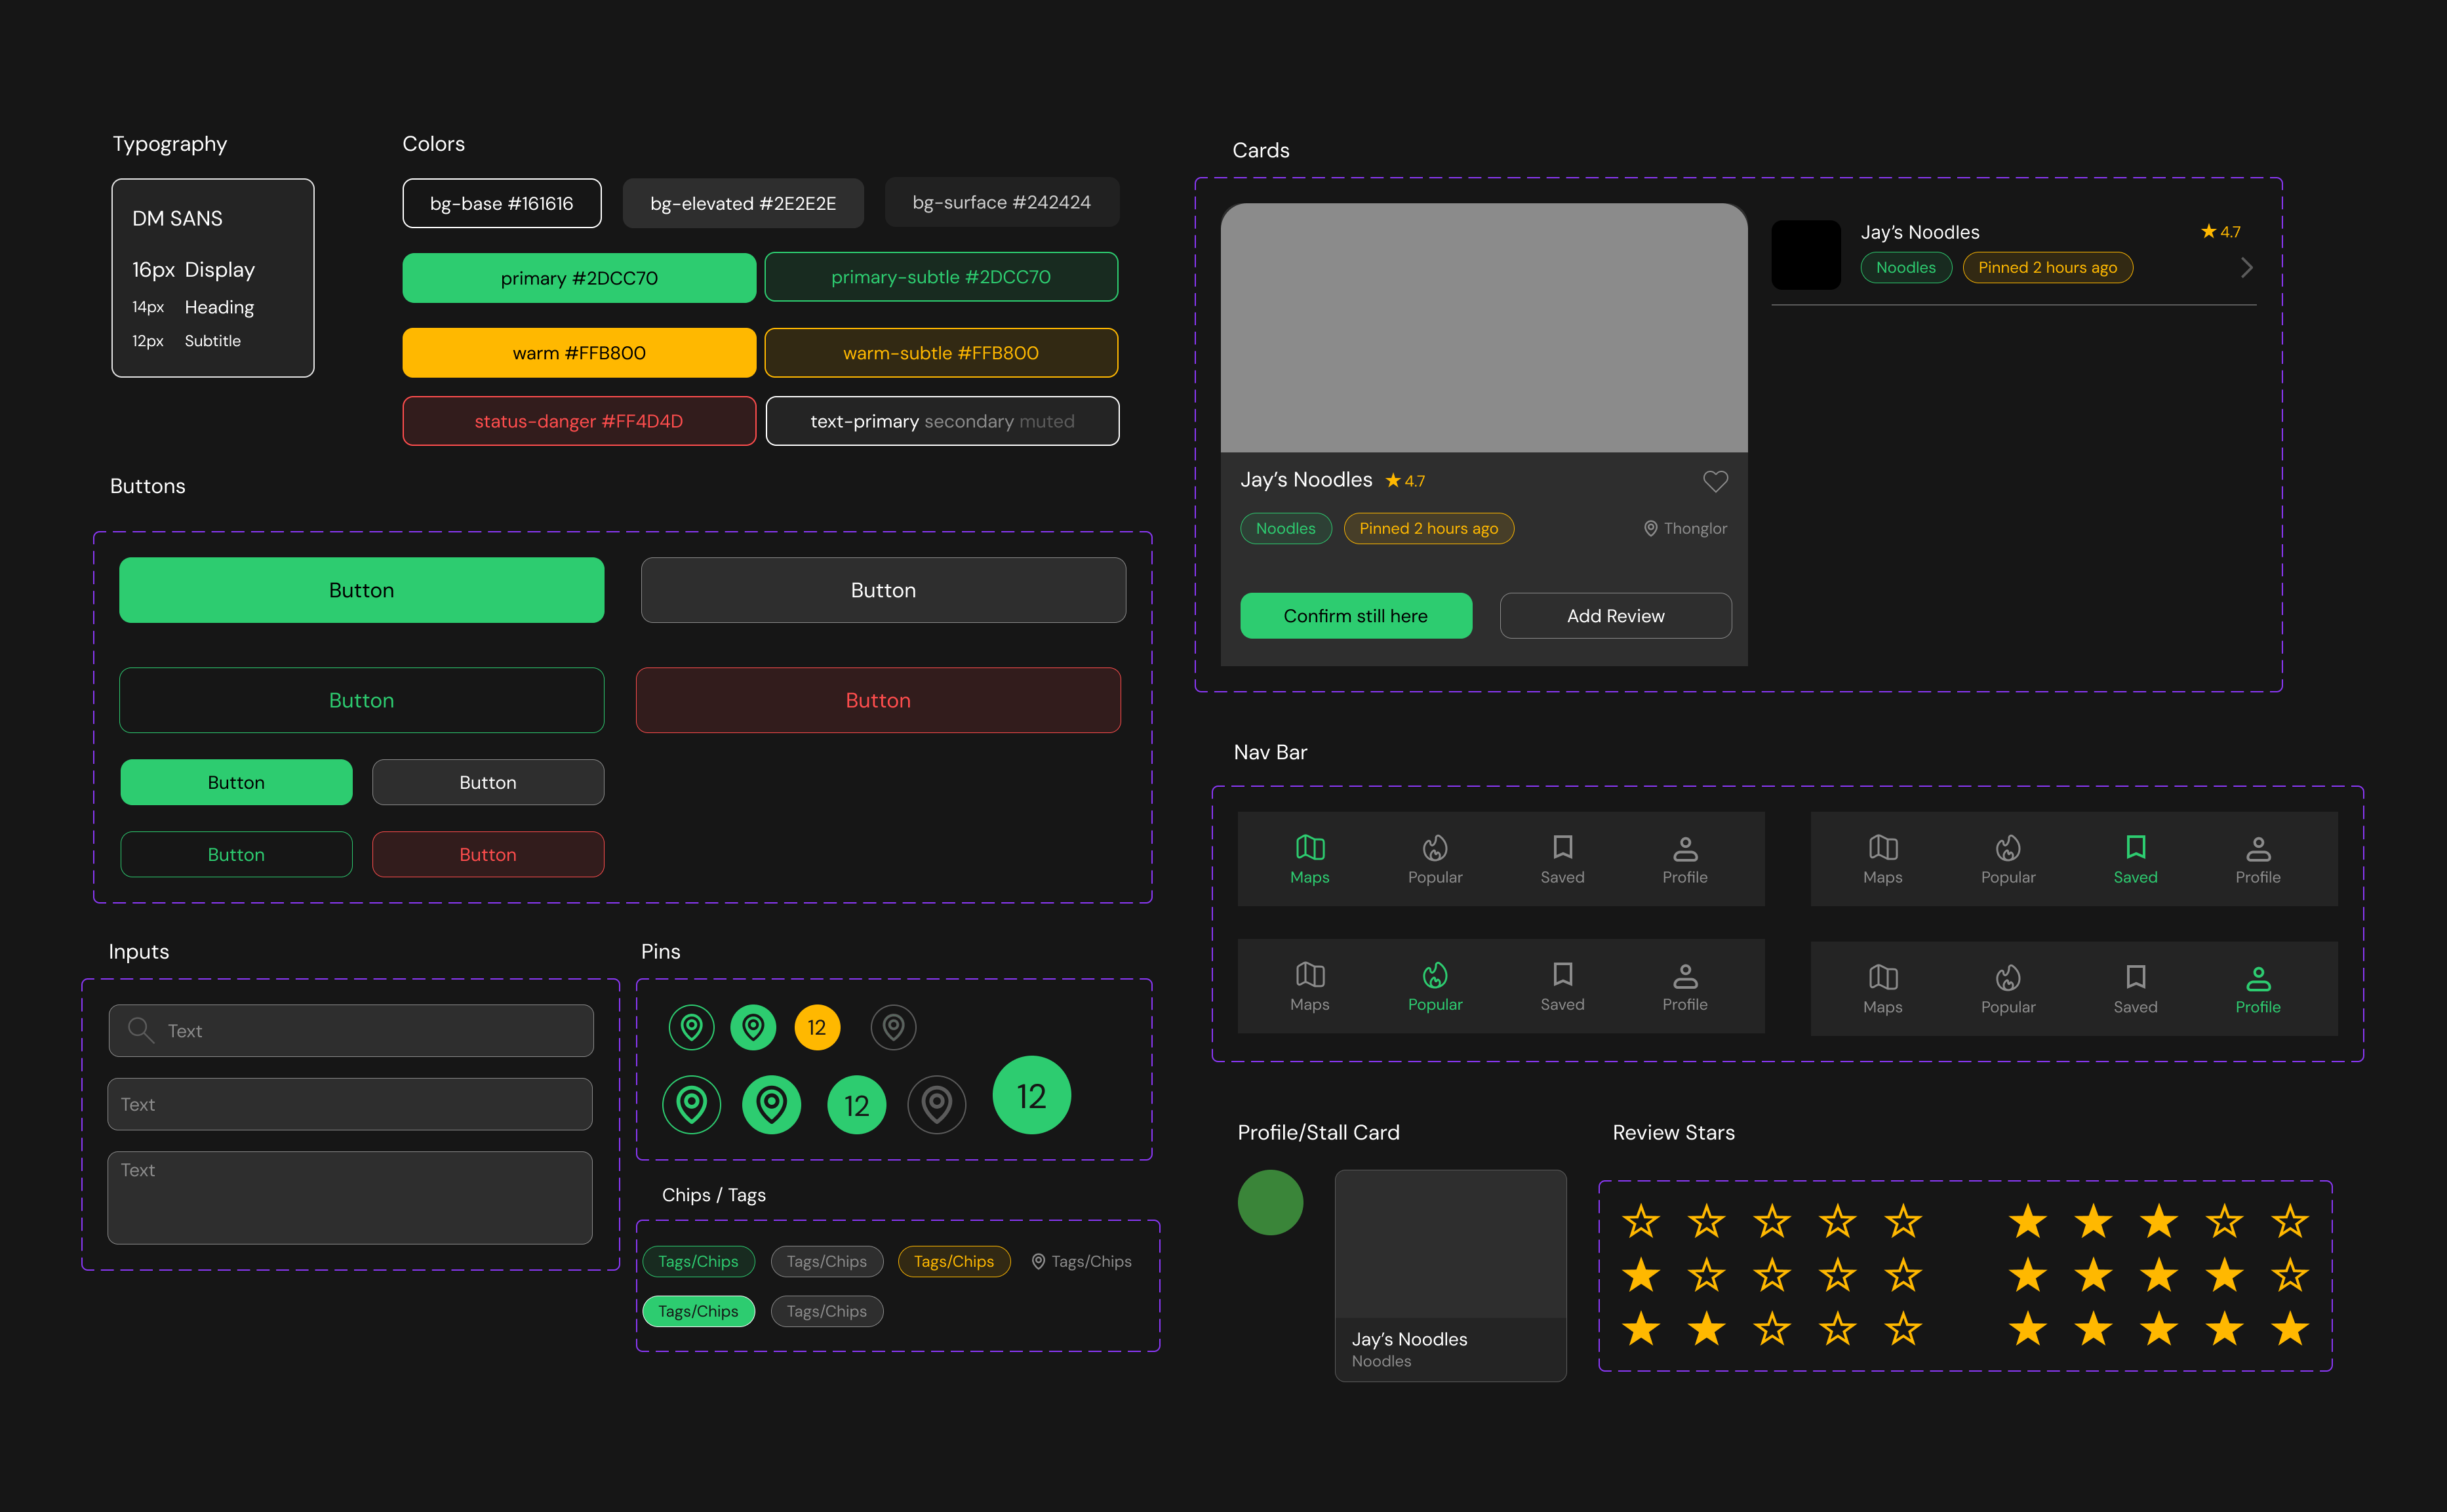Select Popular icon in the Maps-active nav bar
Viewport: 2447px width, 1512px height.
1435,848
